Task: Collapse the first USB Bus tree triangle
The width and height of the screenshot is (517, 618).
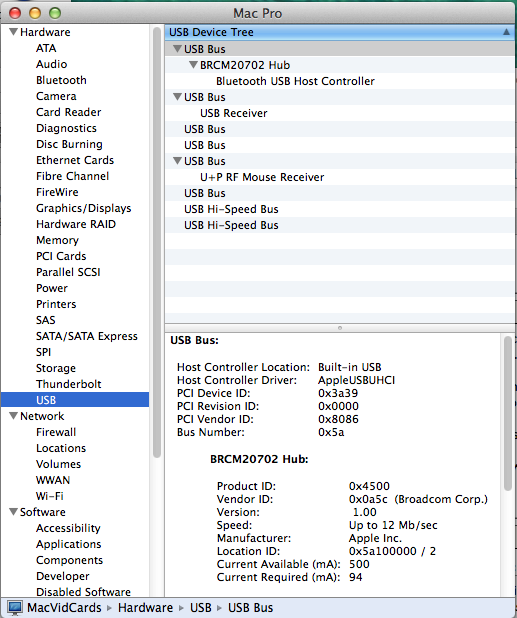Action: point(177,48)
